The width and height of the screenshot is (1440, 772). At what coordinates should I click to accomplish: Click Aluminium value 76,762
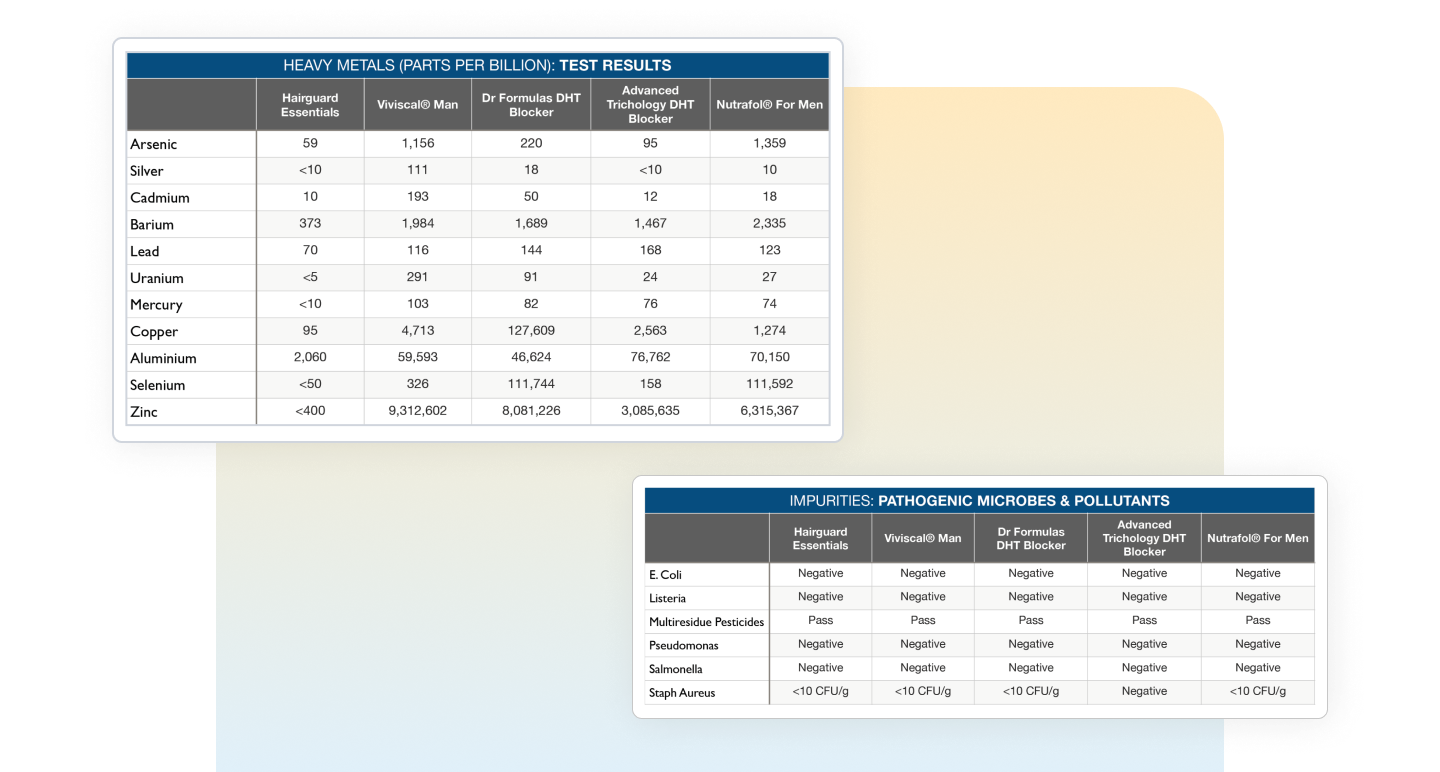[650, 356]
